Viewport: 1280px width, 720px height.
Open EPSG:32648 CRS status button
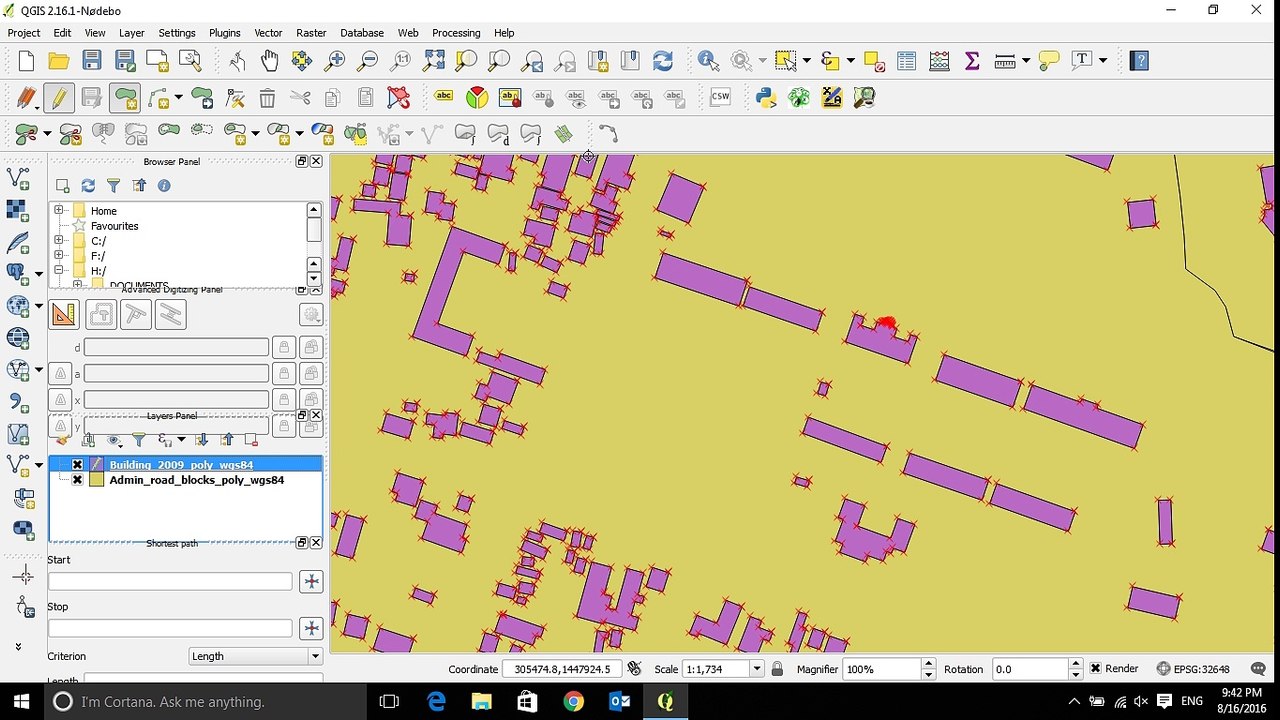[1193, 669]
